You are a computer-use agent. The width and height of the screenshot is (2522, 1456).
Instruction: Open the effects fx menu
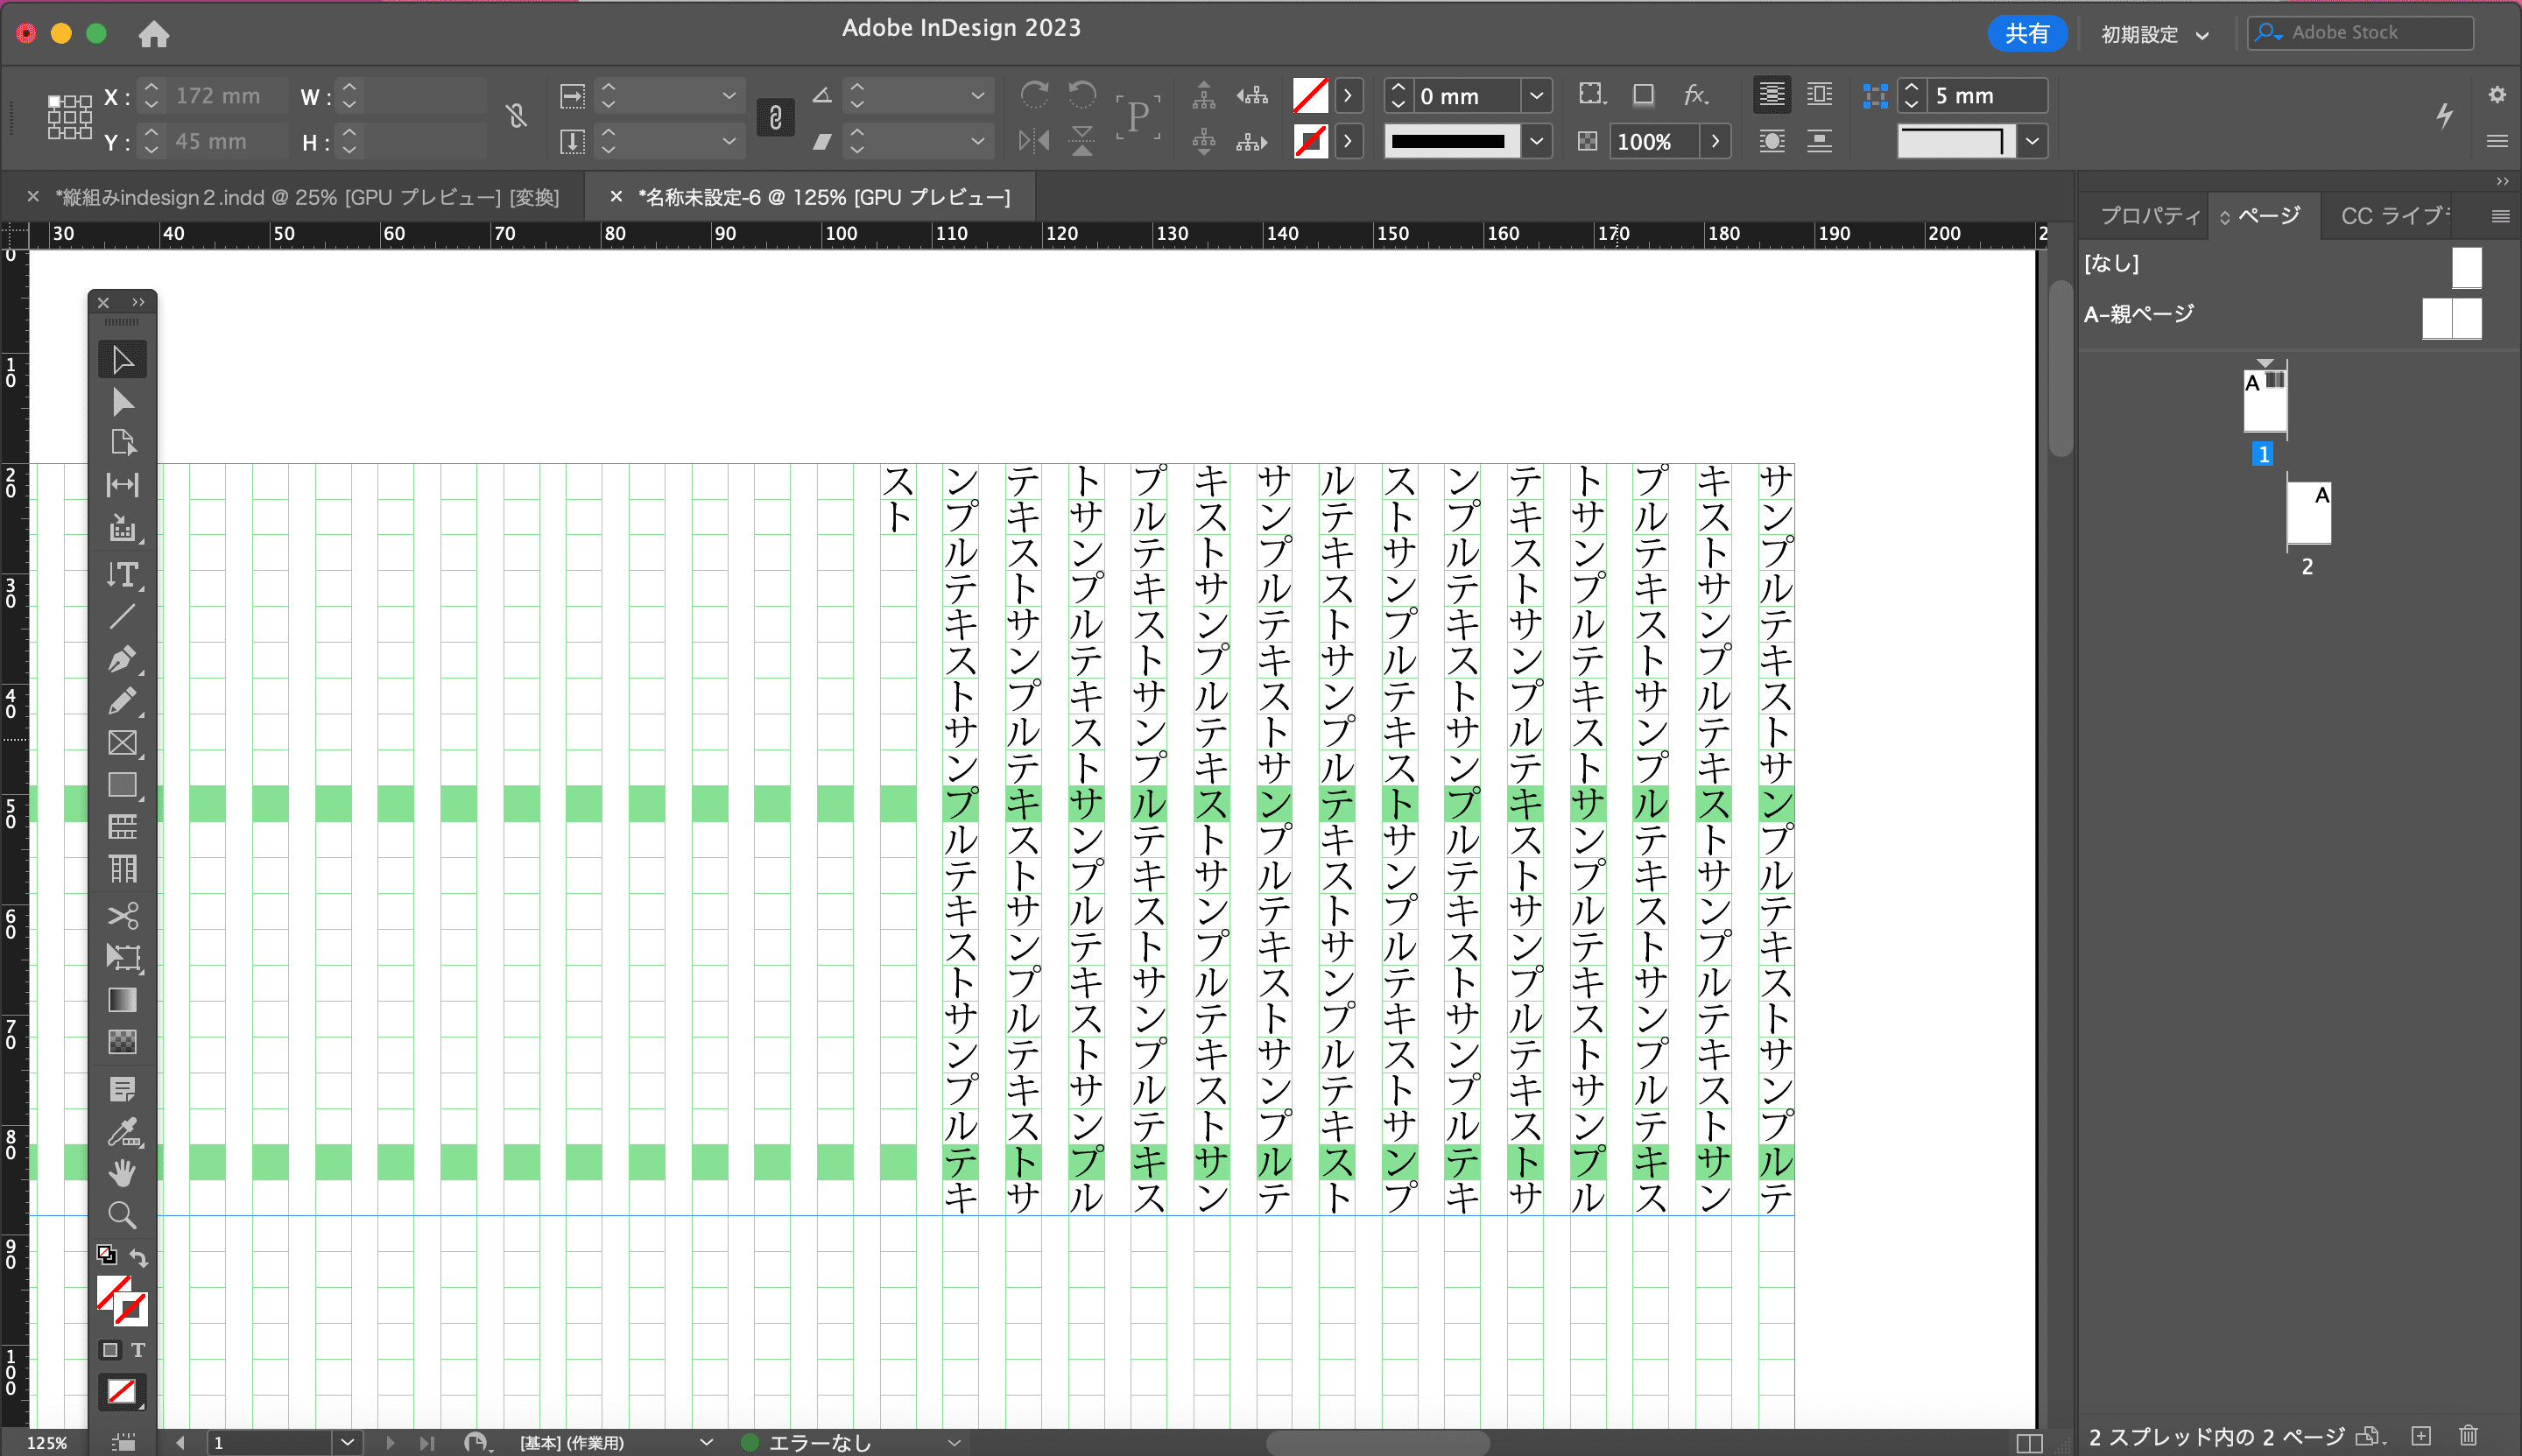click(x=1695, y=95)
